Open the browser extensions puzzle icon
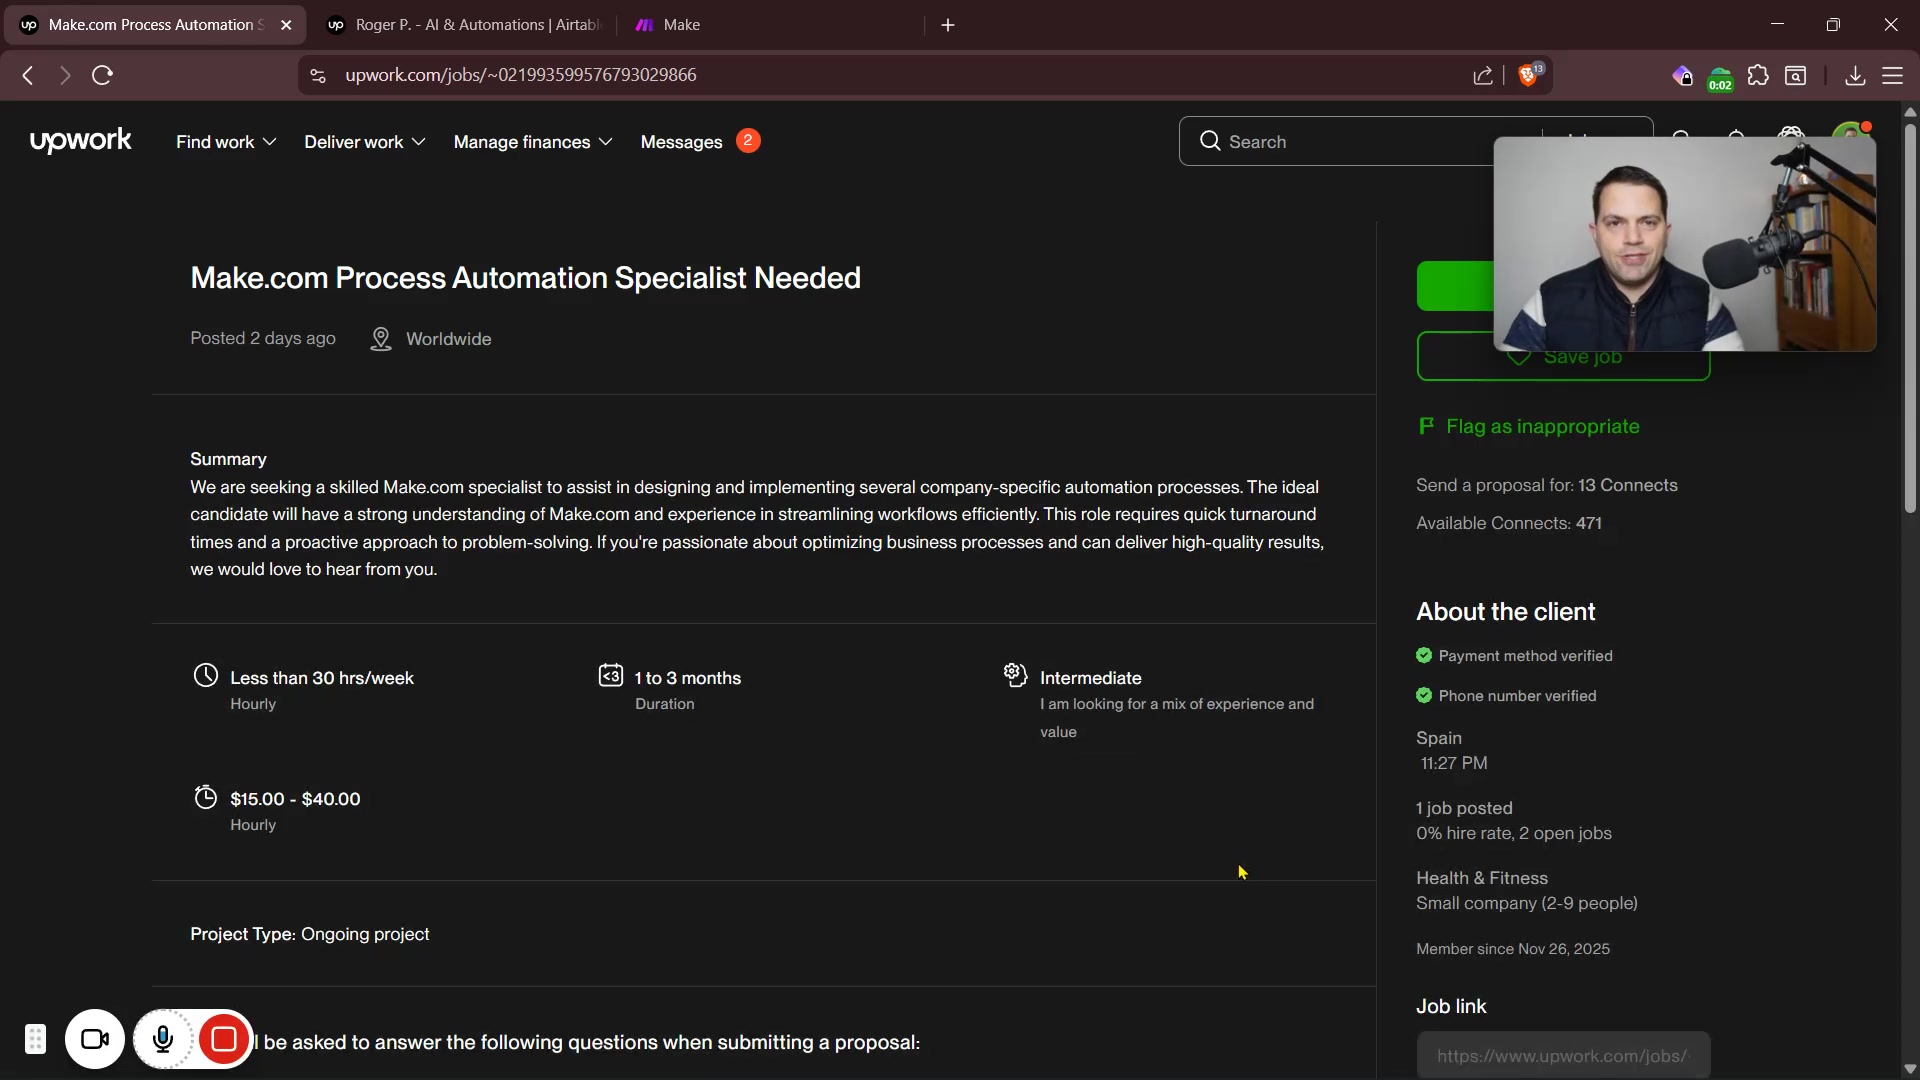The width and height of the screenshot is (1920, 1080). pyautogui.click(x=1758, y=75)
